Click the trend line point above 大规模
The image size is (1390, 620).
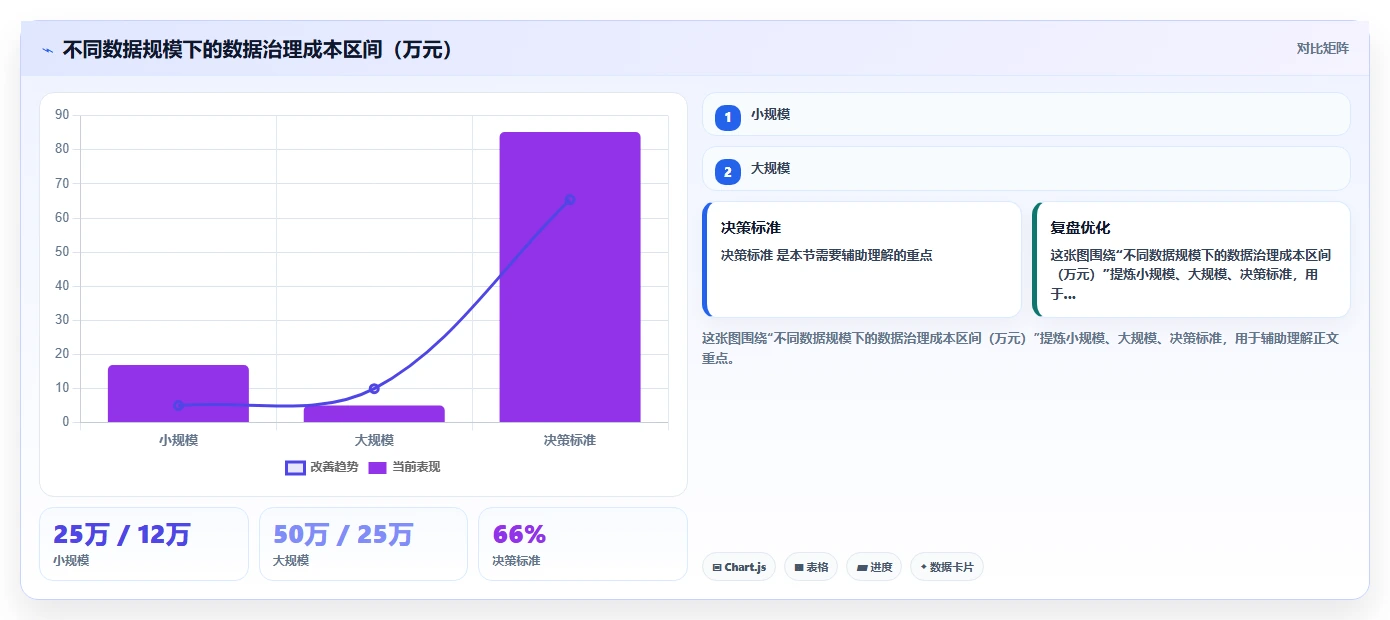[x=374, y=388]
